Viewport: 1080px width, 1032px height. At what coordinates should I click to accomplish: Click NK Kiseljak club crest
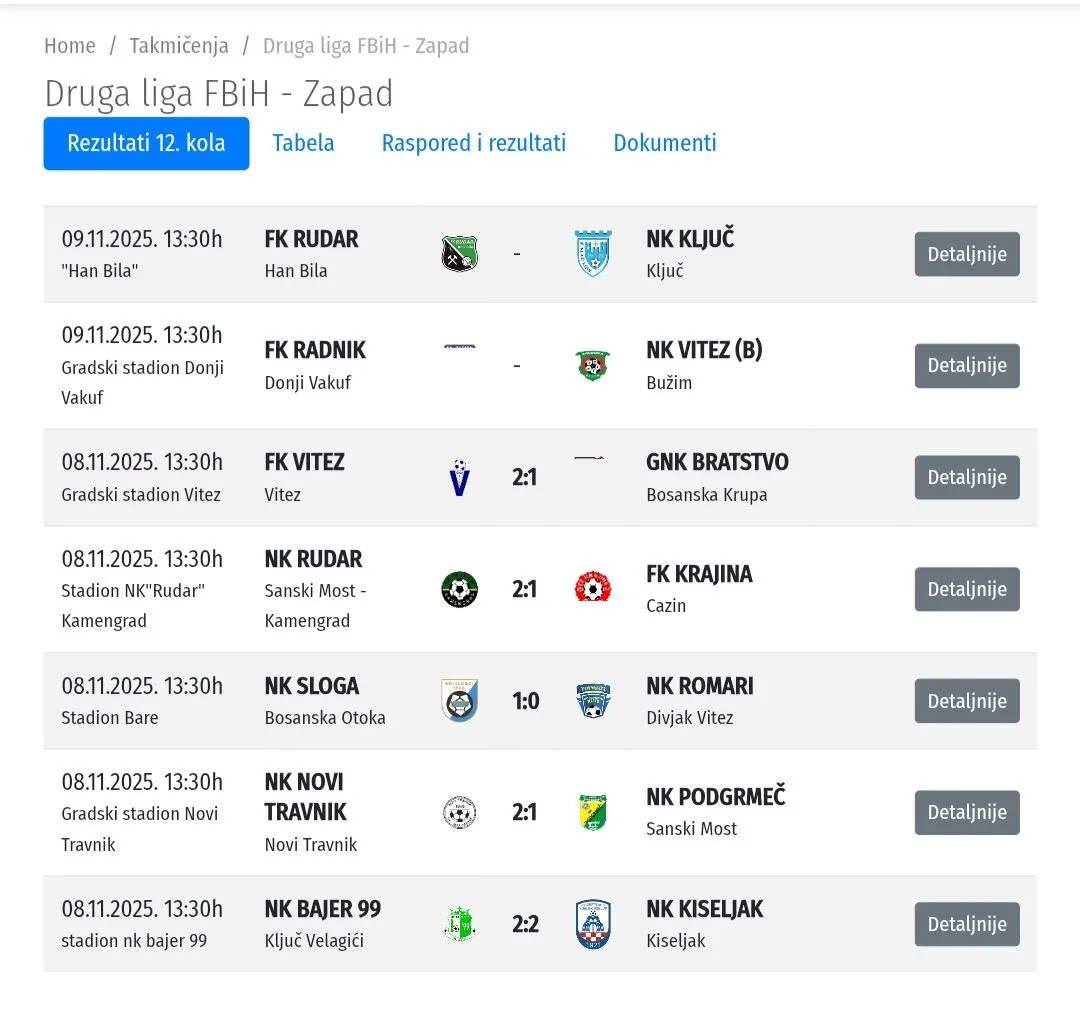592,924
